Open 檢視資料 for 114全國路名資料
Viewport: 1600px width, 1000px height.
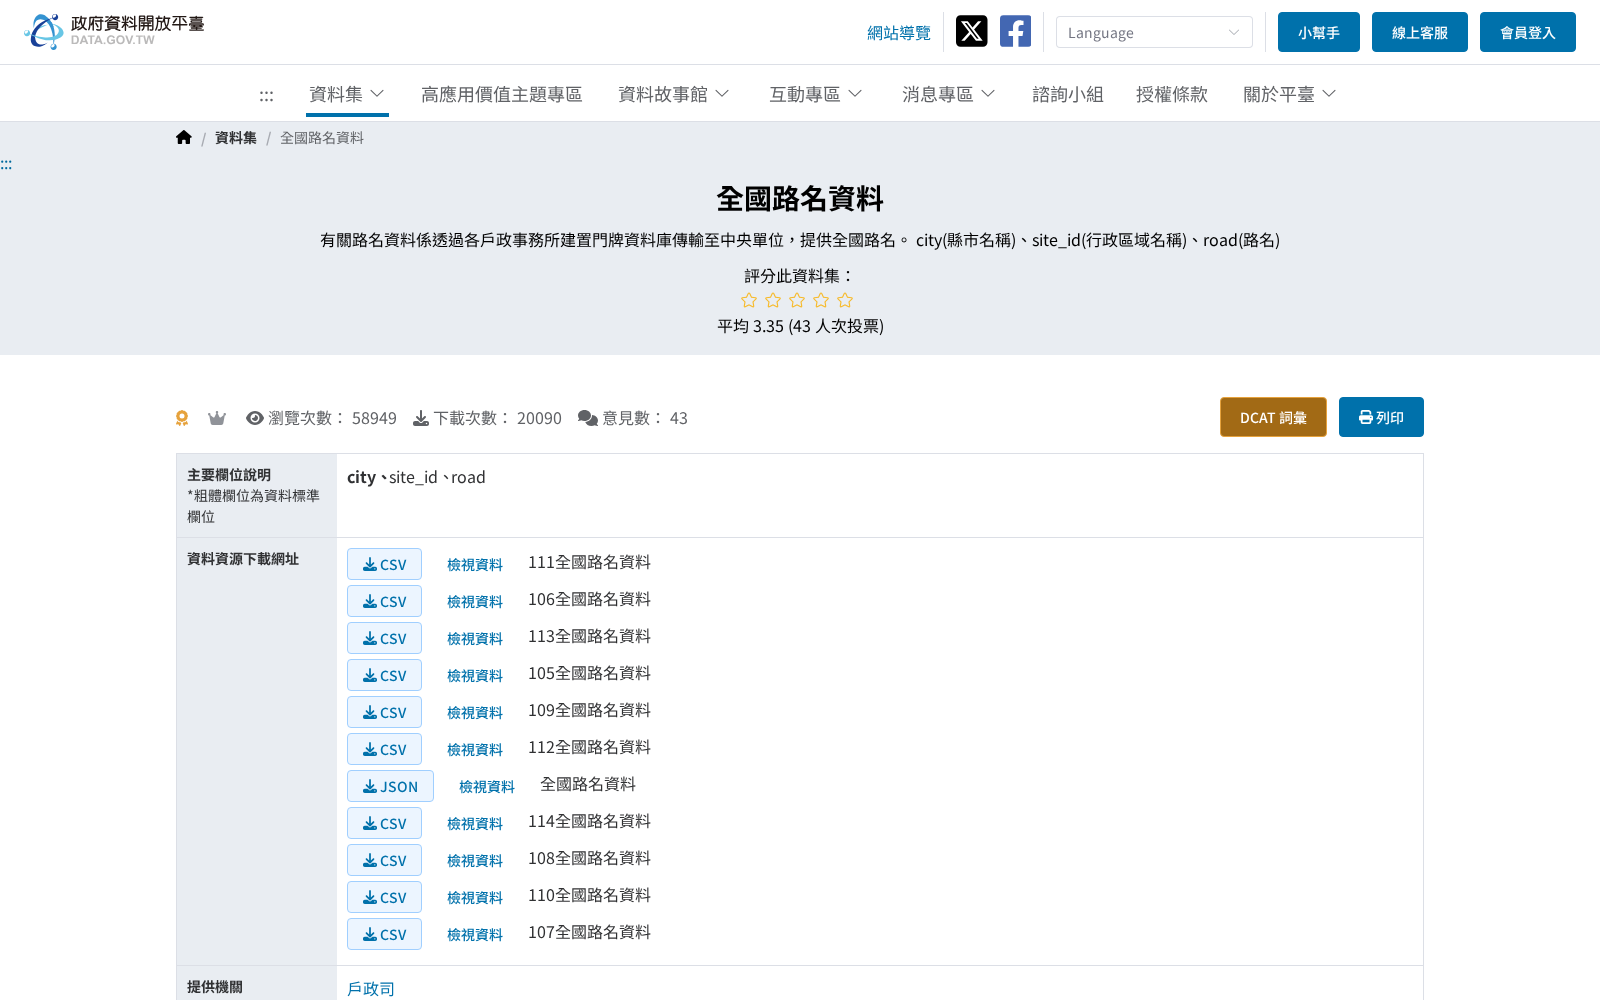point(475,824)
